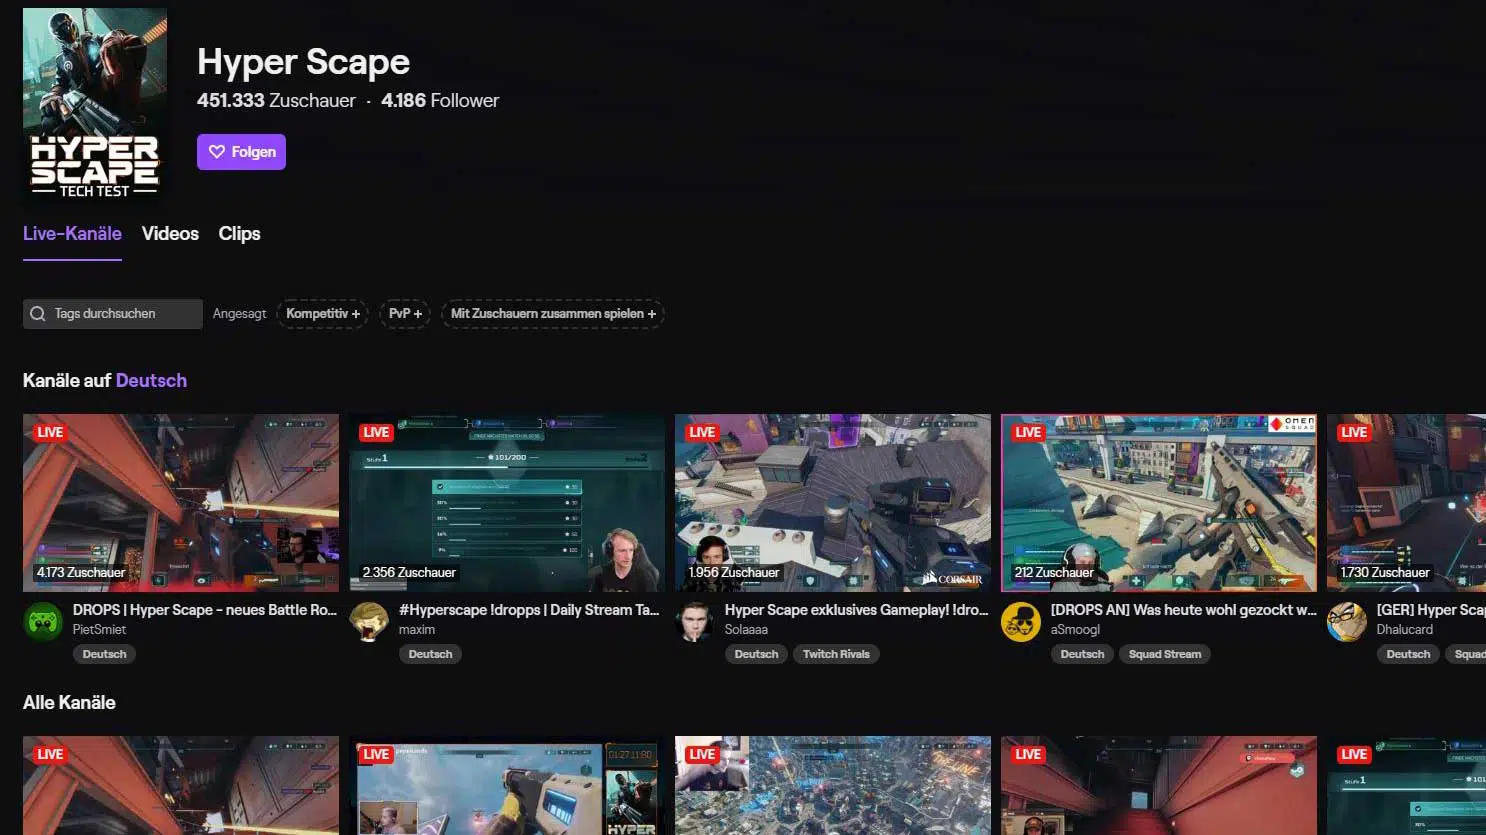Click the Deutsch tag under maxim
Viewport: 1486px width, 835px height.
430,654
